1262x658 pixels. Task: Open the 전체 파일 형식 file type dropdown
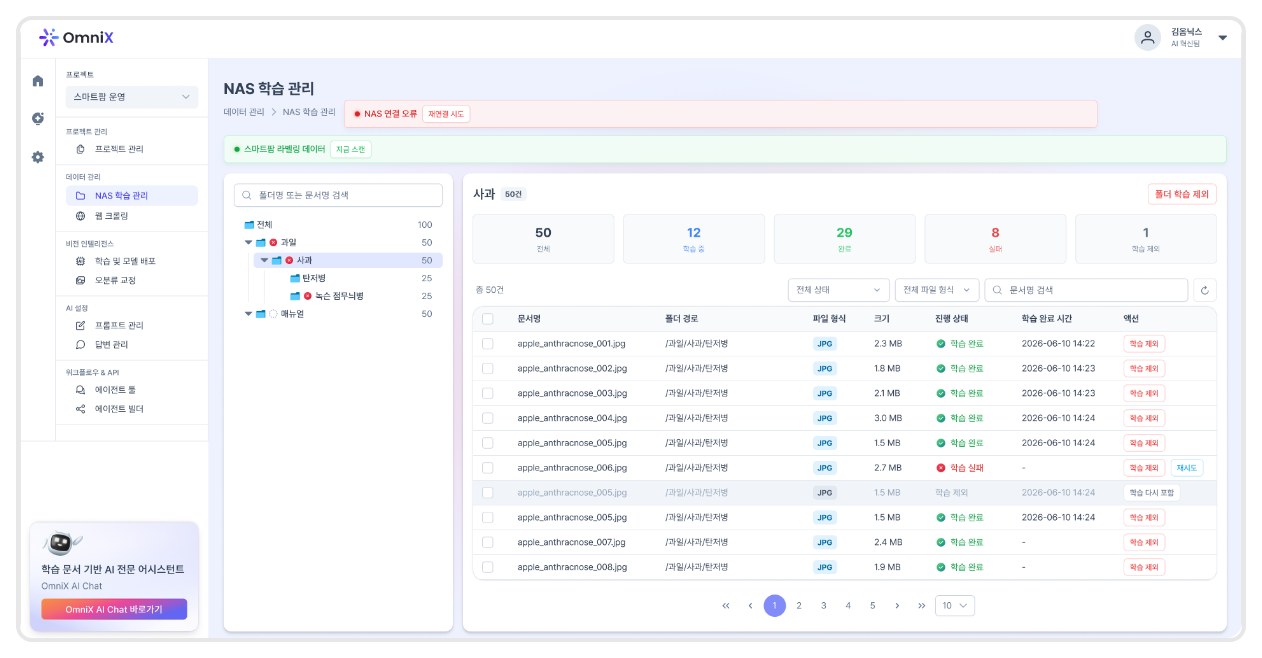tap(937, 290)
